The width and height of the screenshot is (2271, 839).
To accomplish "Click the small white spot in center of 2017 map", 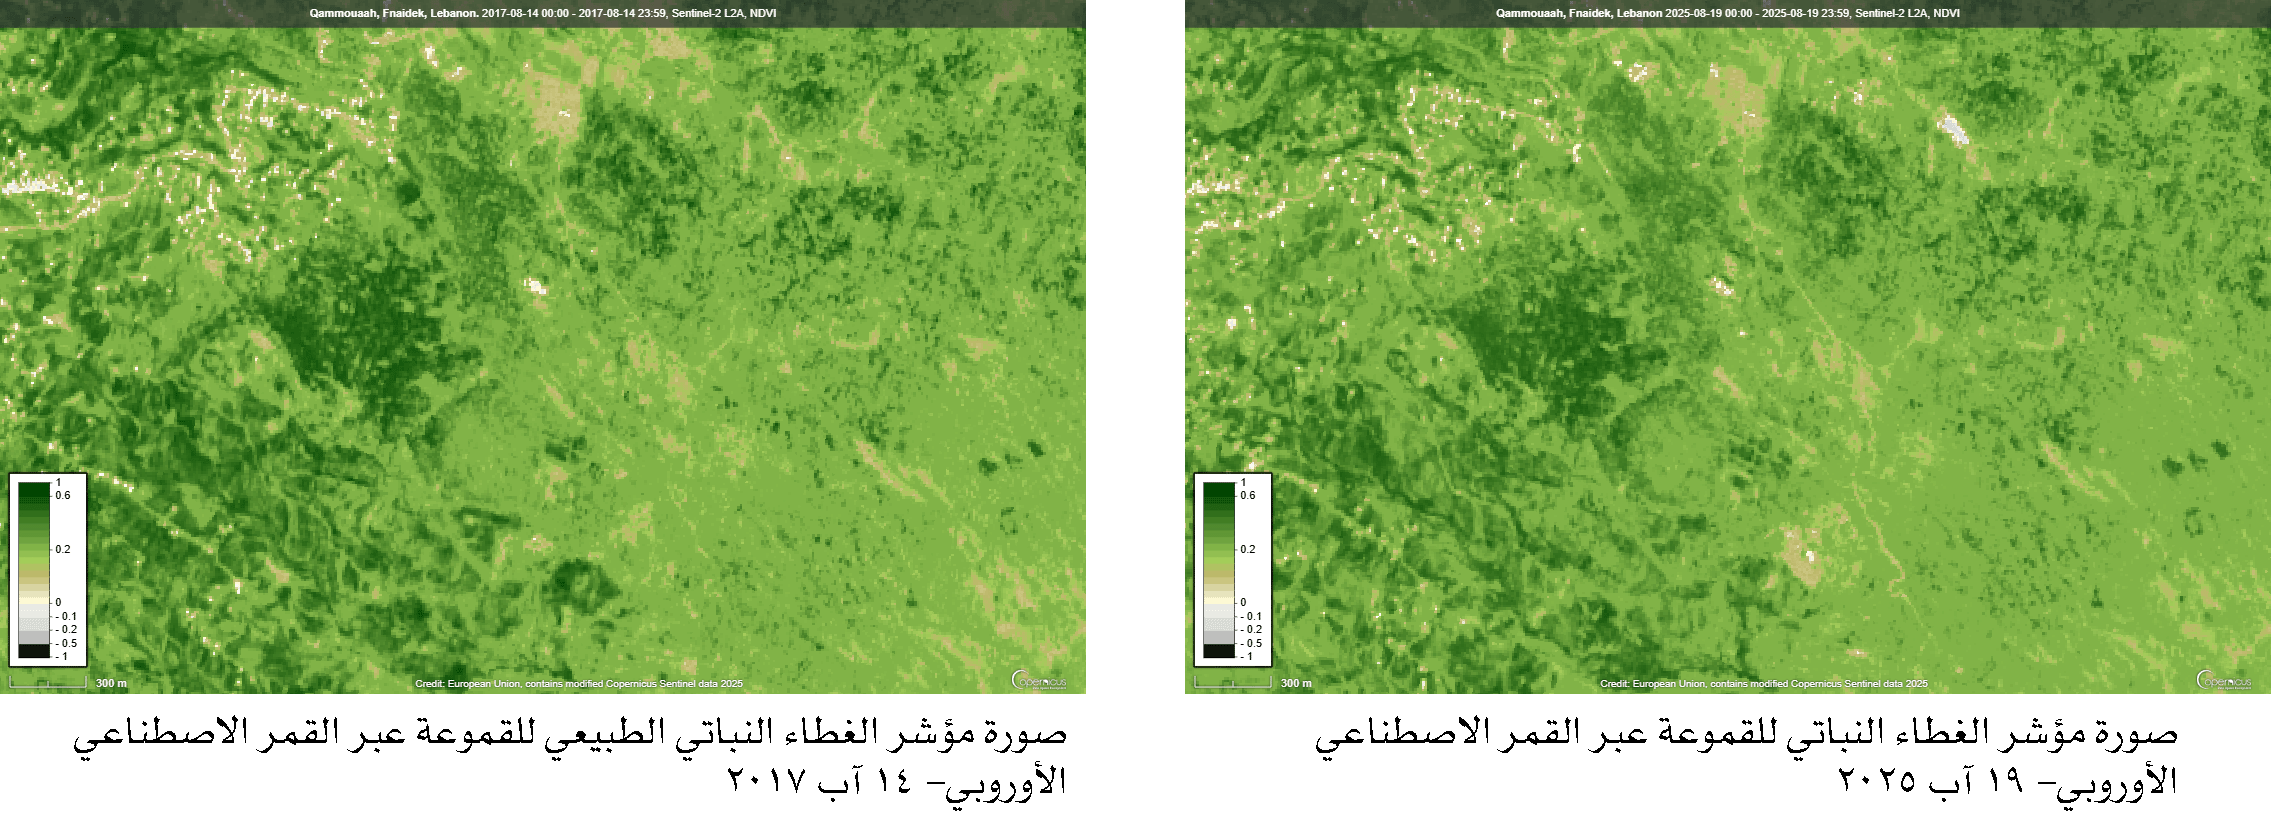I will point(537,287).
